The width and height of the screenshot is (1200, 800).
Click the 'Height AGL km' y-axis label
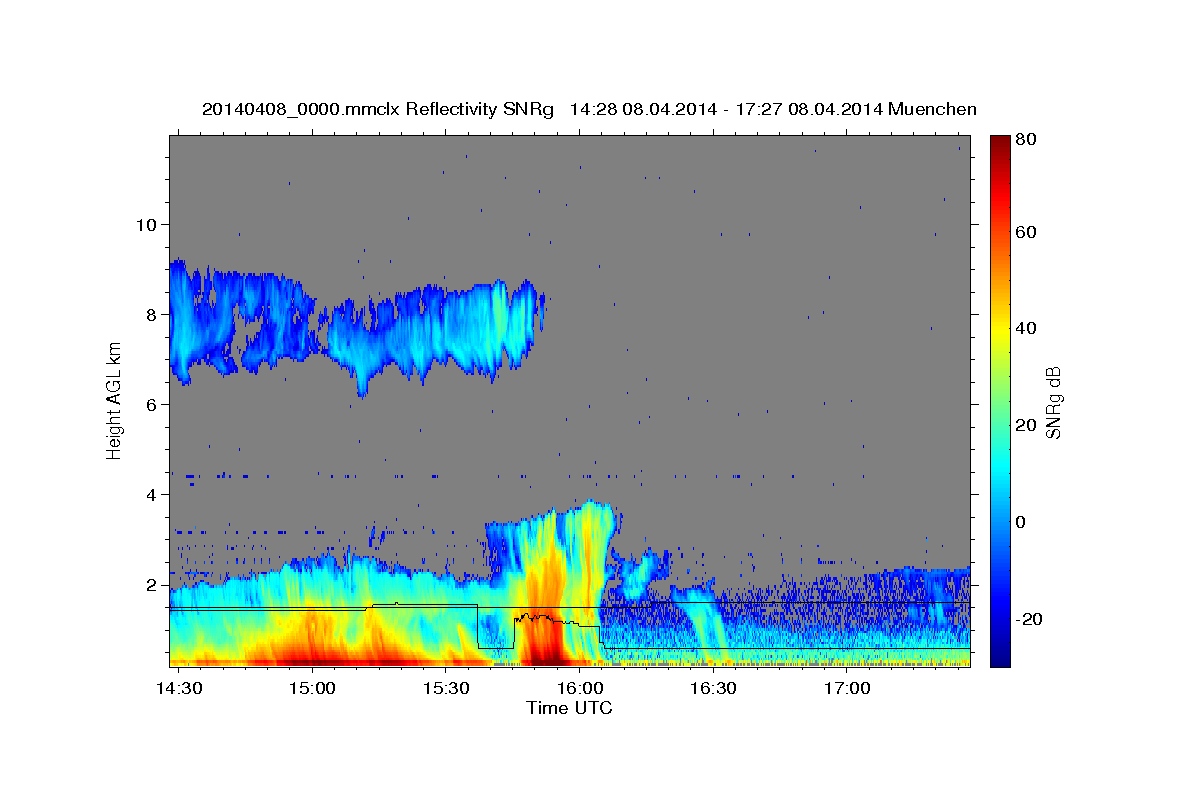tap(114, 402)
